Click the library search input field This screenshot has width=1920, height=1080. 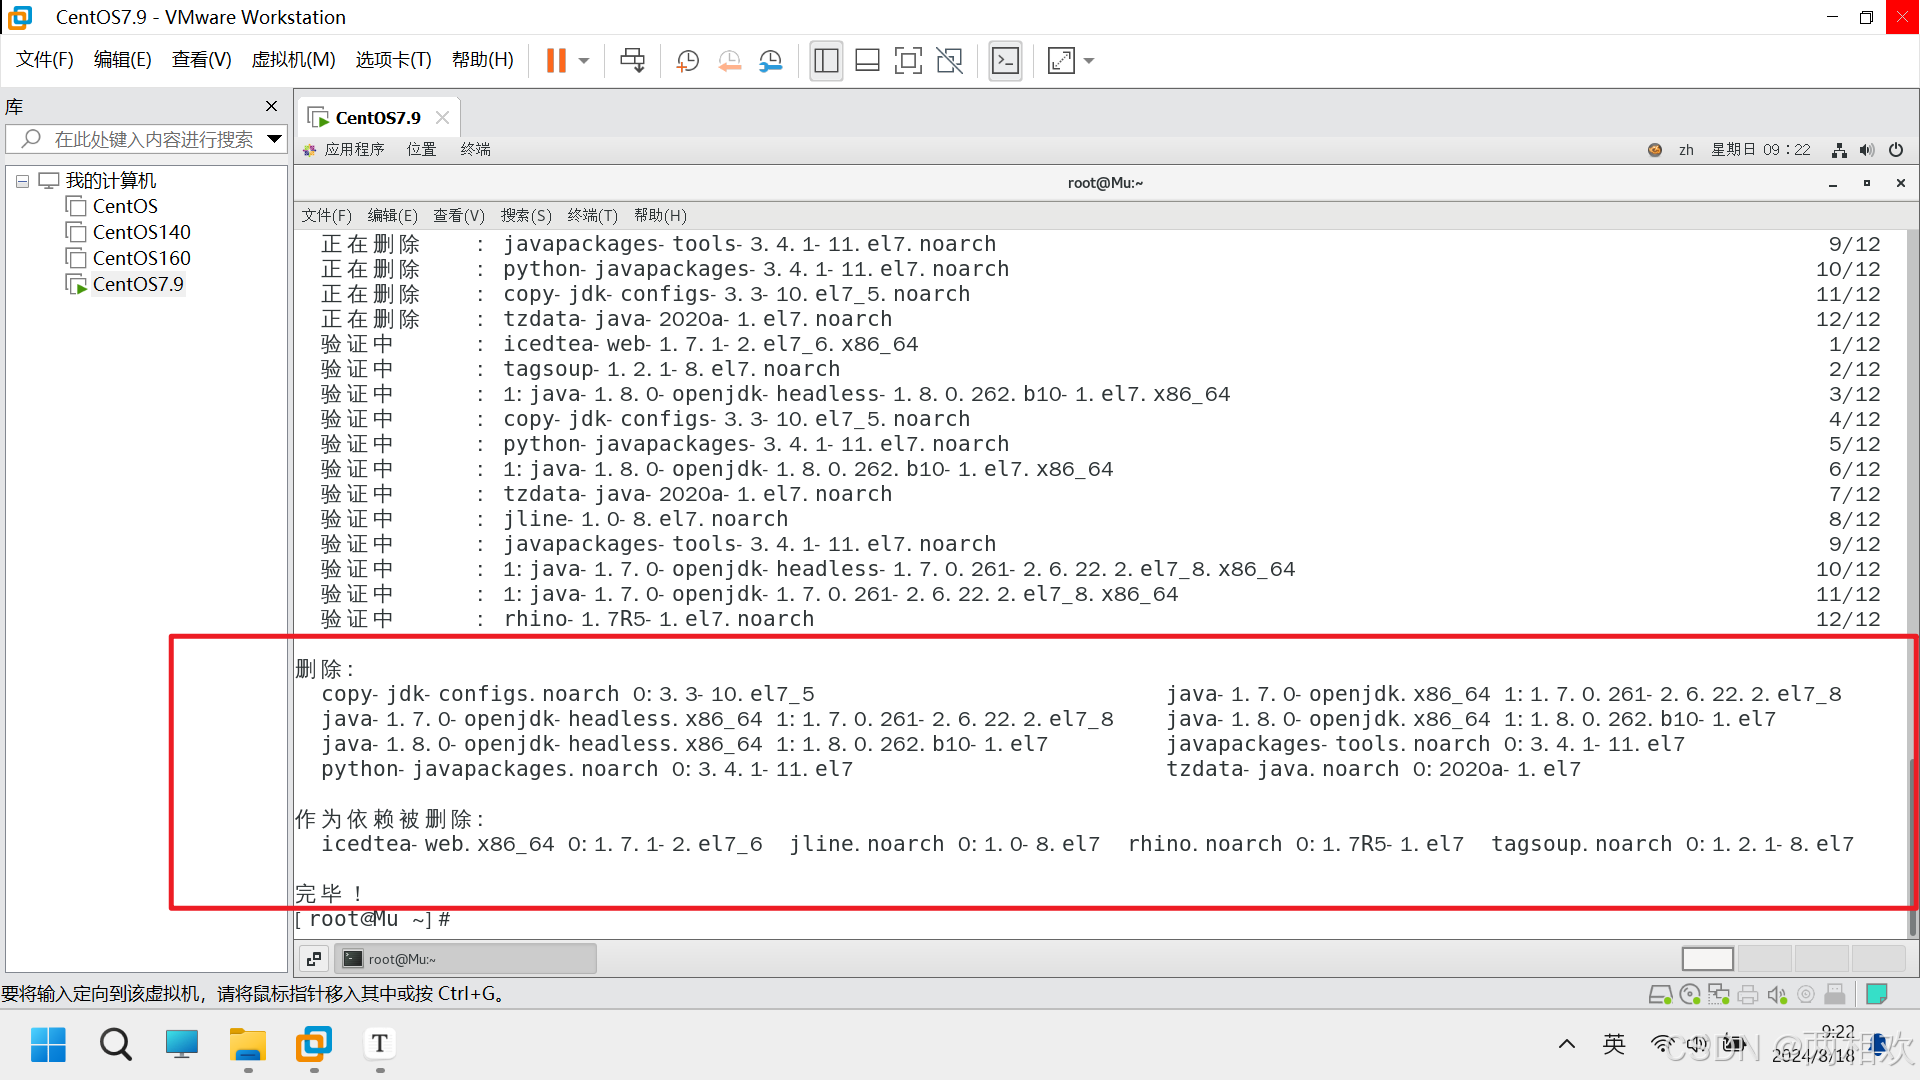(153, 139)
